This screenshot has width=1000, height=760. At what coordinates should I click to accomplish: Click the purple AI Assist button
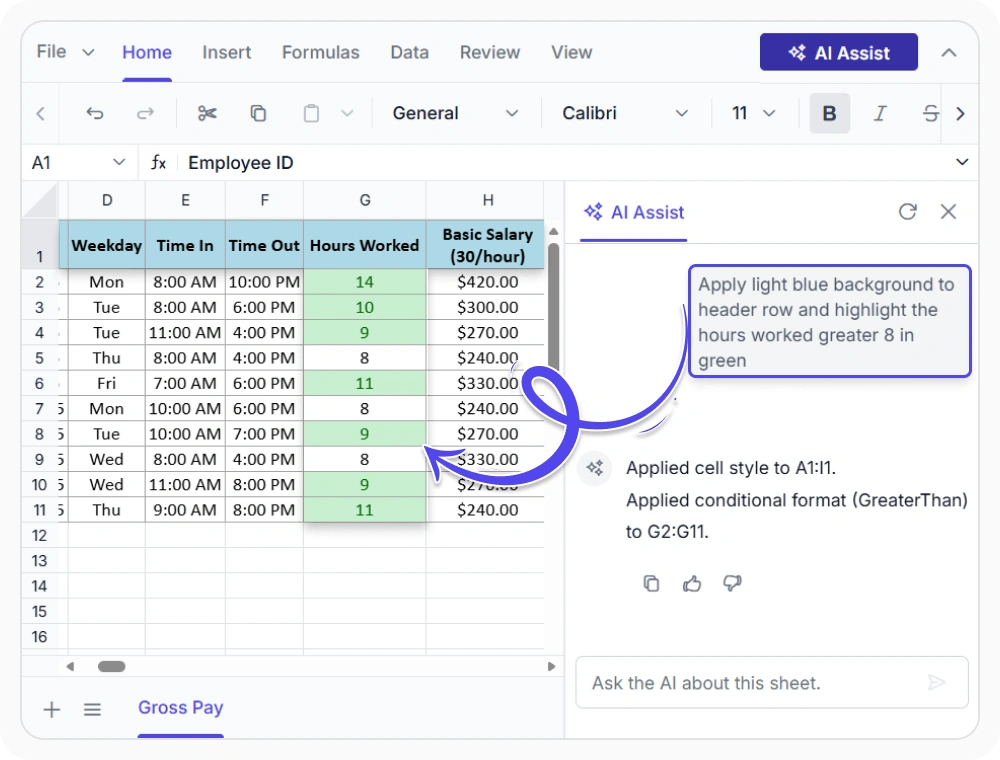(839, 52)
